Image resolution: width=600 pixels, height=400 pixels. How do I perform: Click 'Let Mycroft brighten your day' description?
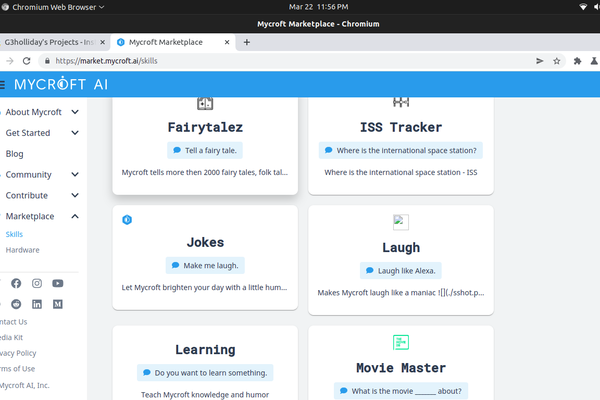(x=204, y=287)
